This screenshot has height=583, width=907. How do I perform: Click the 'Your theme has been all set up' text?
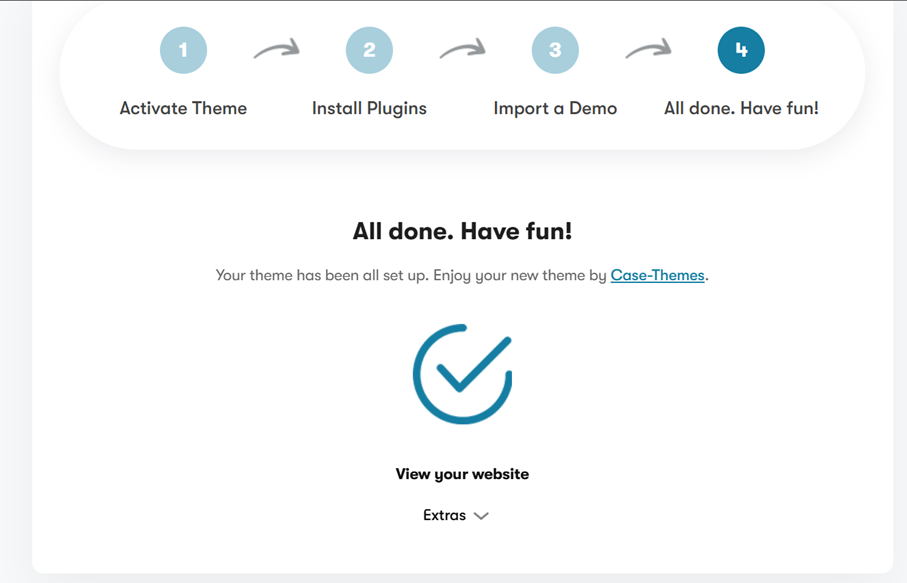coord(322,275)
